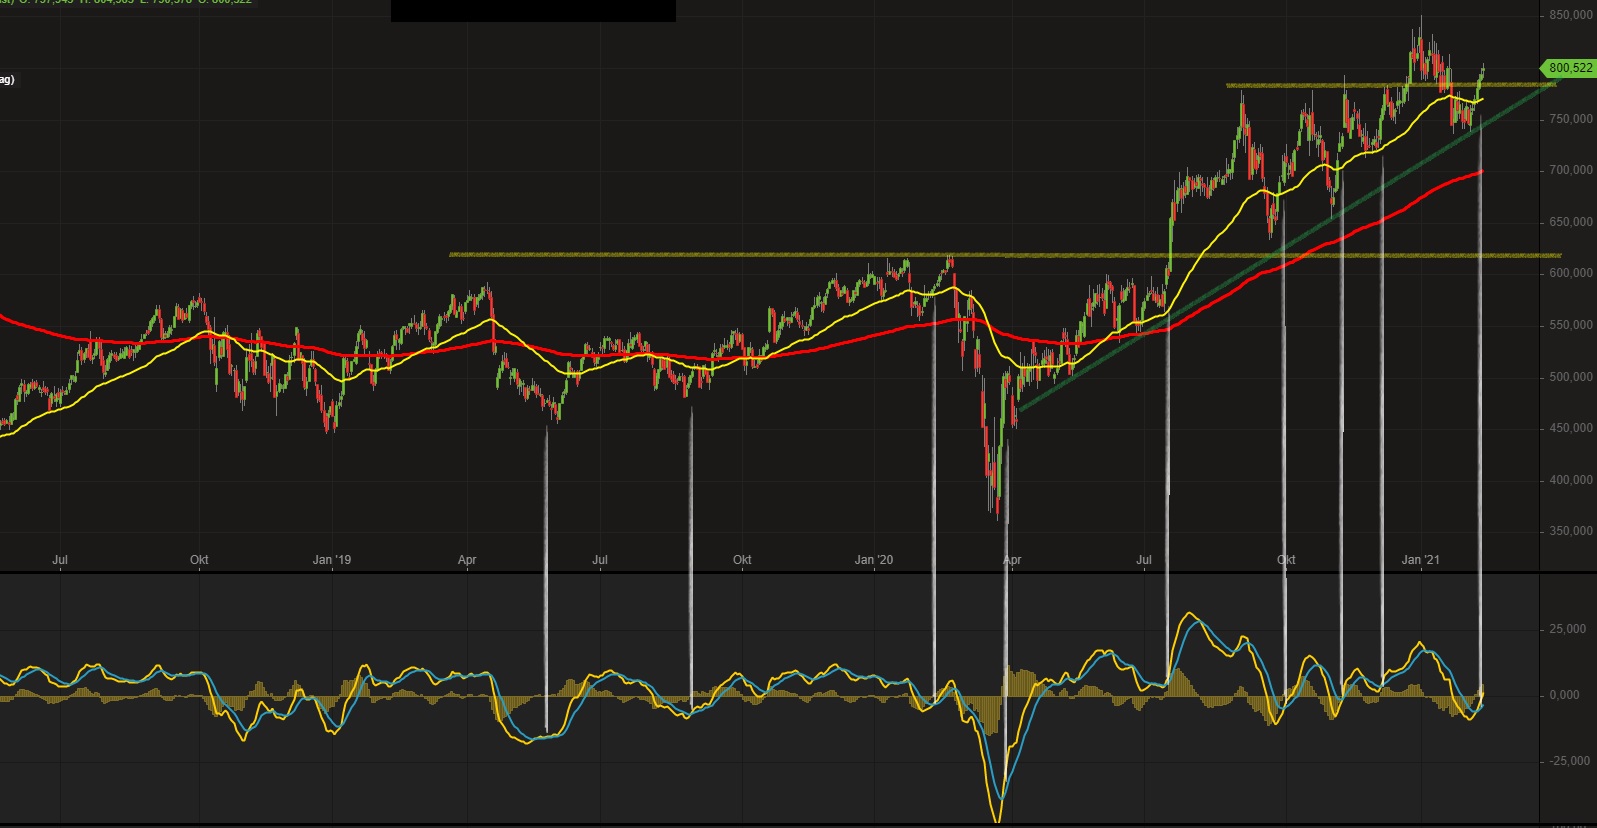The width and height of the screenshot is (1597, 828).
Task: Click the Jan '20 date label
Action: (x=874, y=560)
